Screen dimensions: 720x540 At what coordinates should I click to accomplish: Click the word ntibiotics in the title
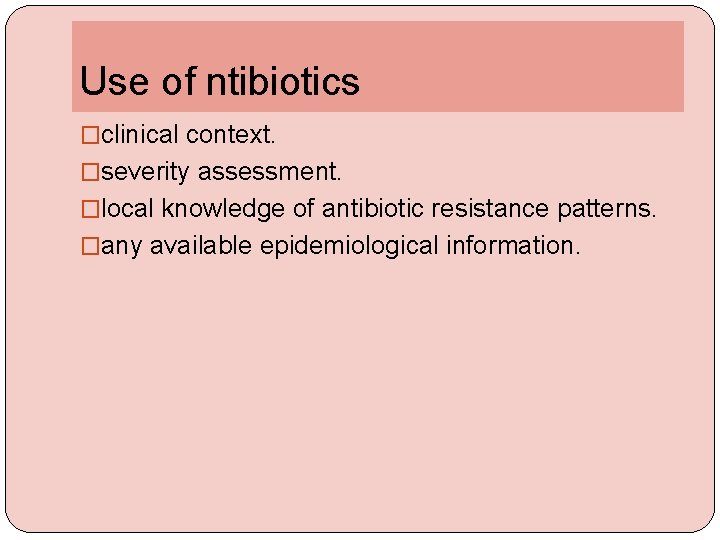pos(283,82)
